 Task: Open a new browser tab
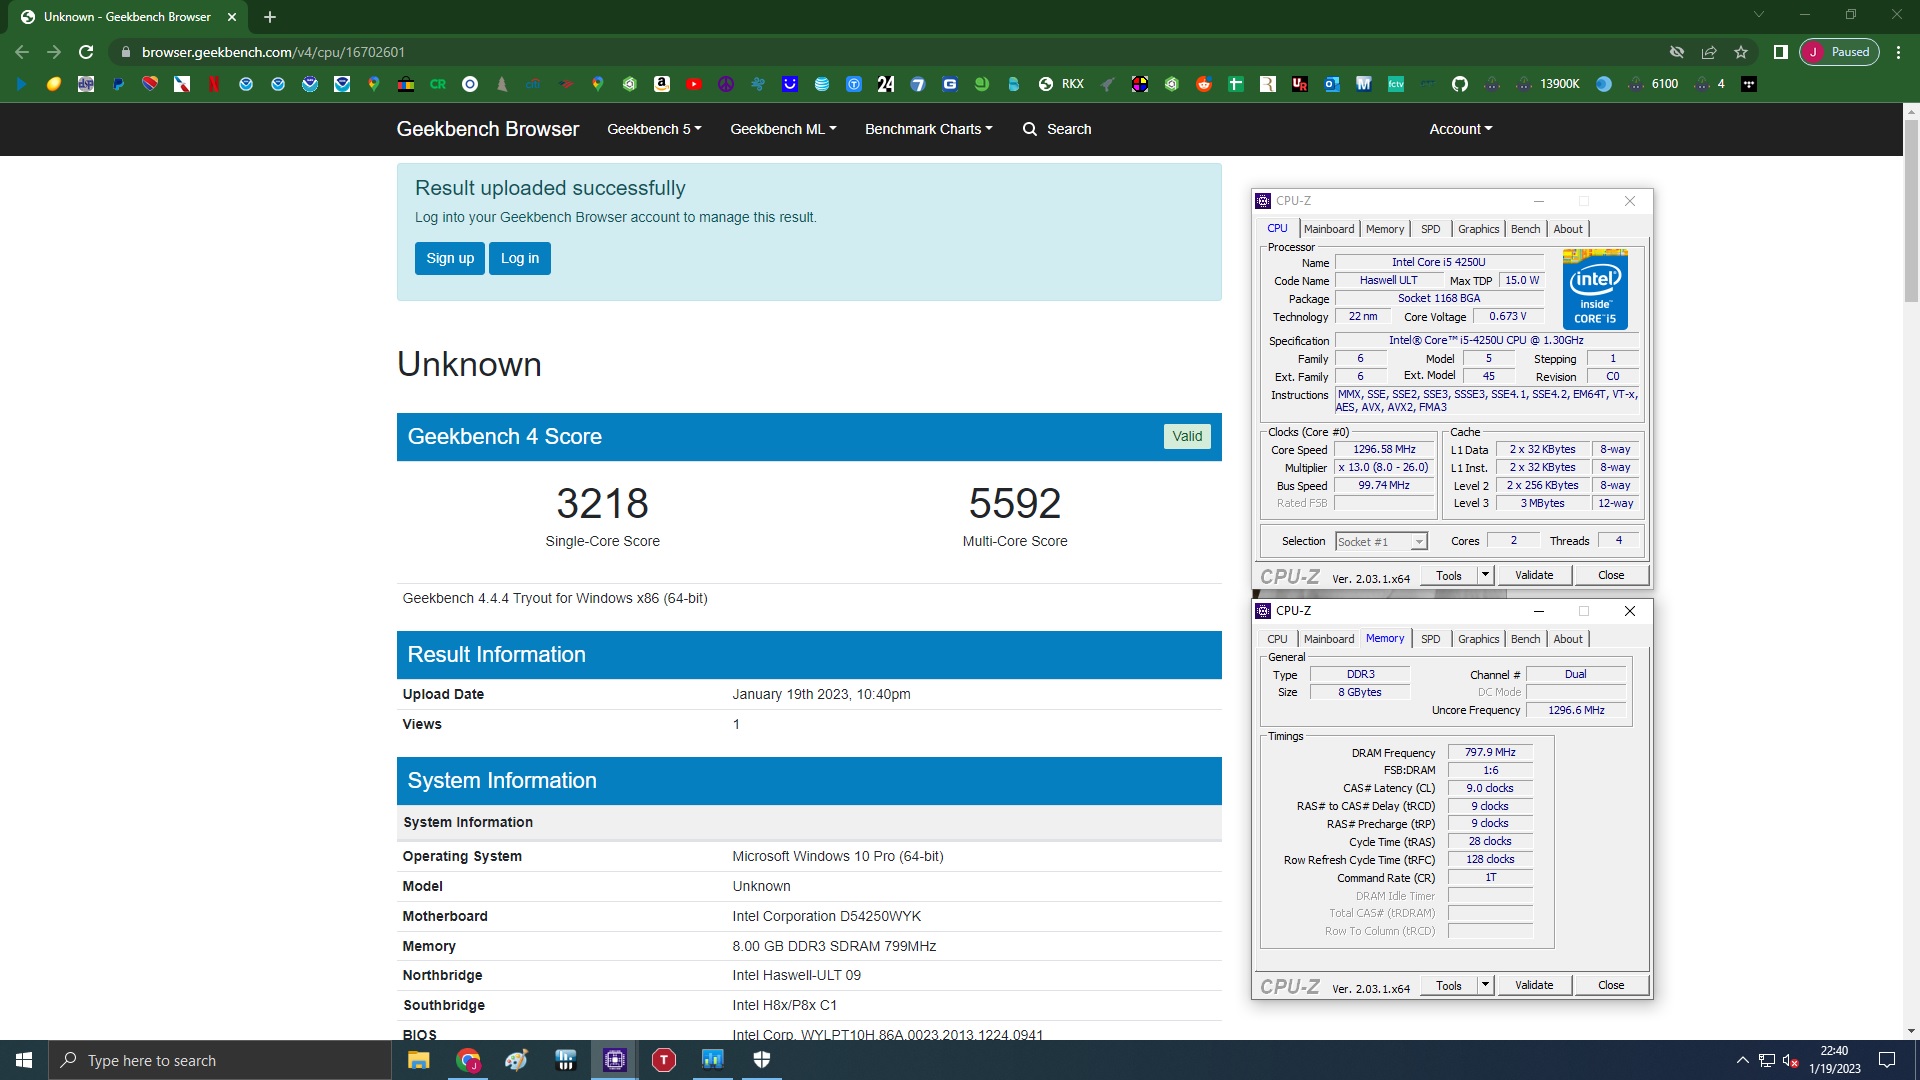click(x=270, y=17)
